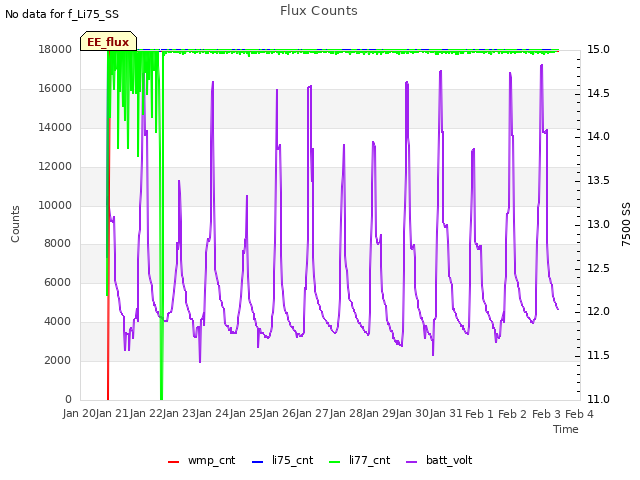Viewport: 640px width, 480px height.
Task: Click the Jan 20 x-axis label
Action: (79, 413)
